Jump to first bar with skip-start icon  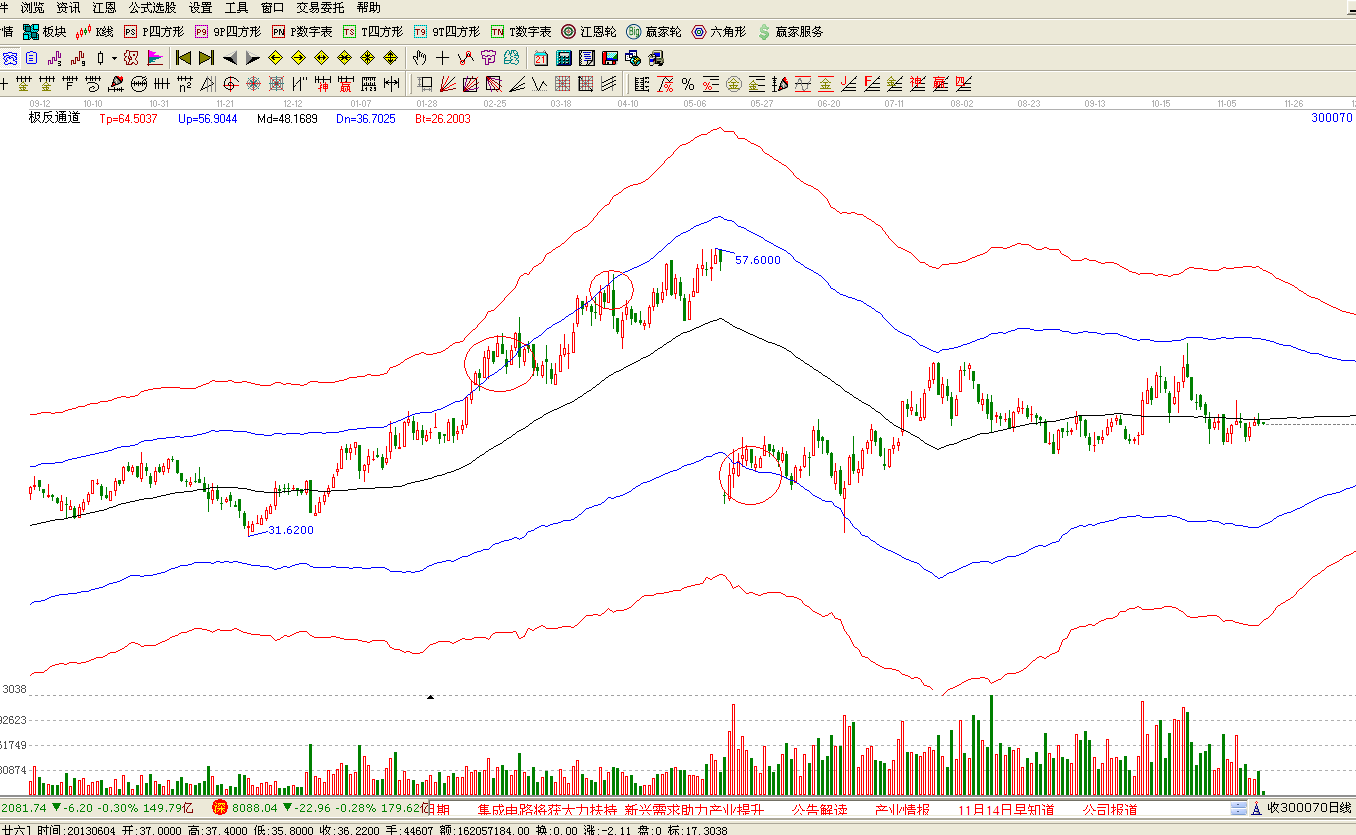click(x=183, y=58)
